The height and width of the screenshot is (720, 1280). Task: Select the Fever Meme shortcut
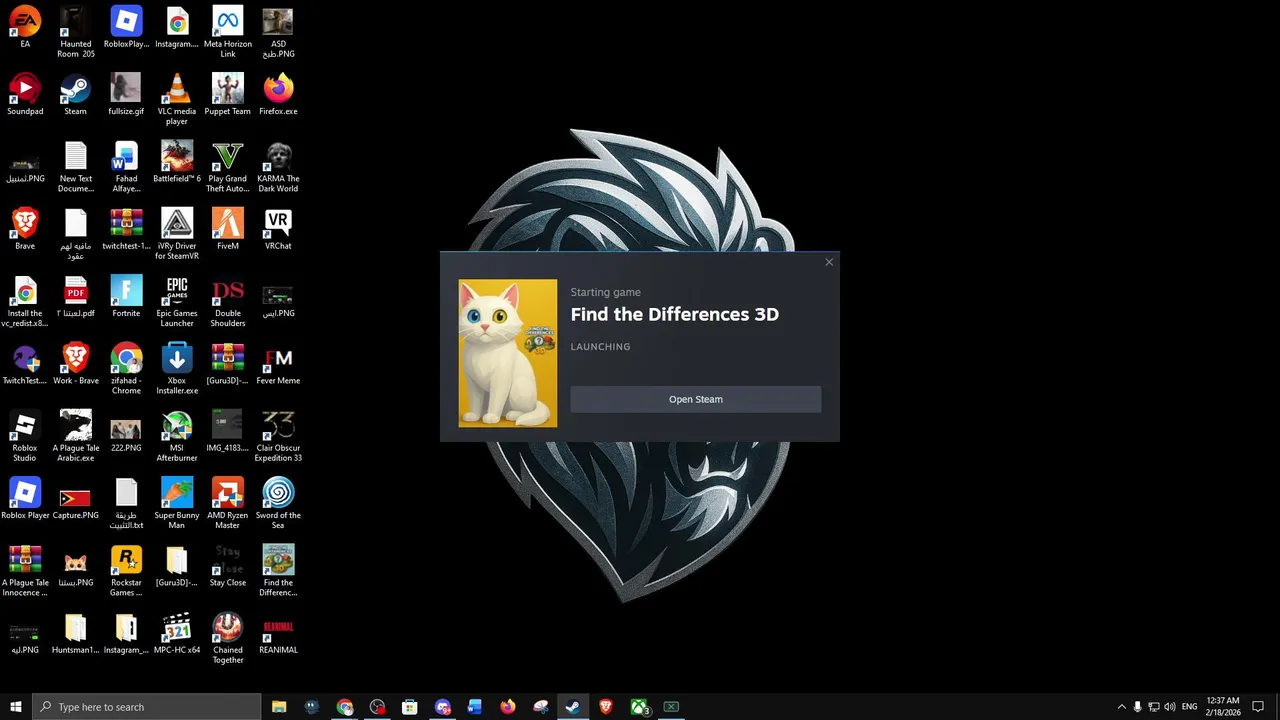coord(278,364)
